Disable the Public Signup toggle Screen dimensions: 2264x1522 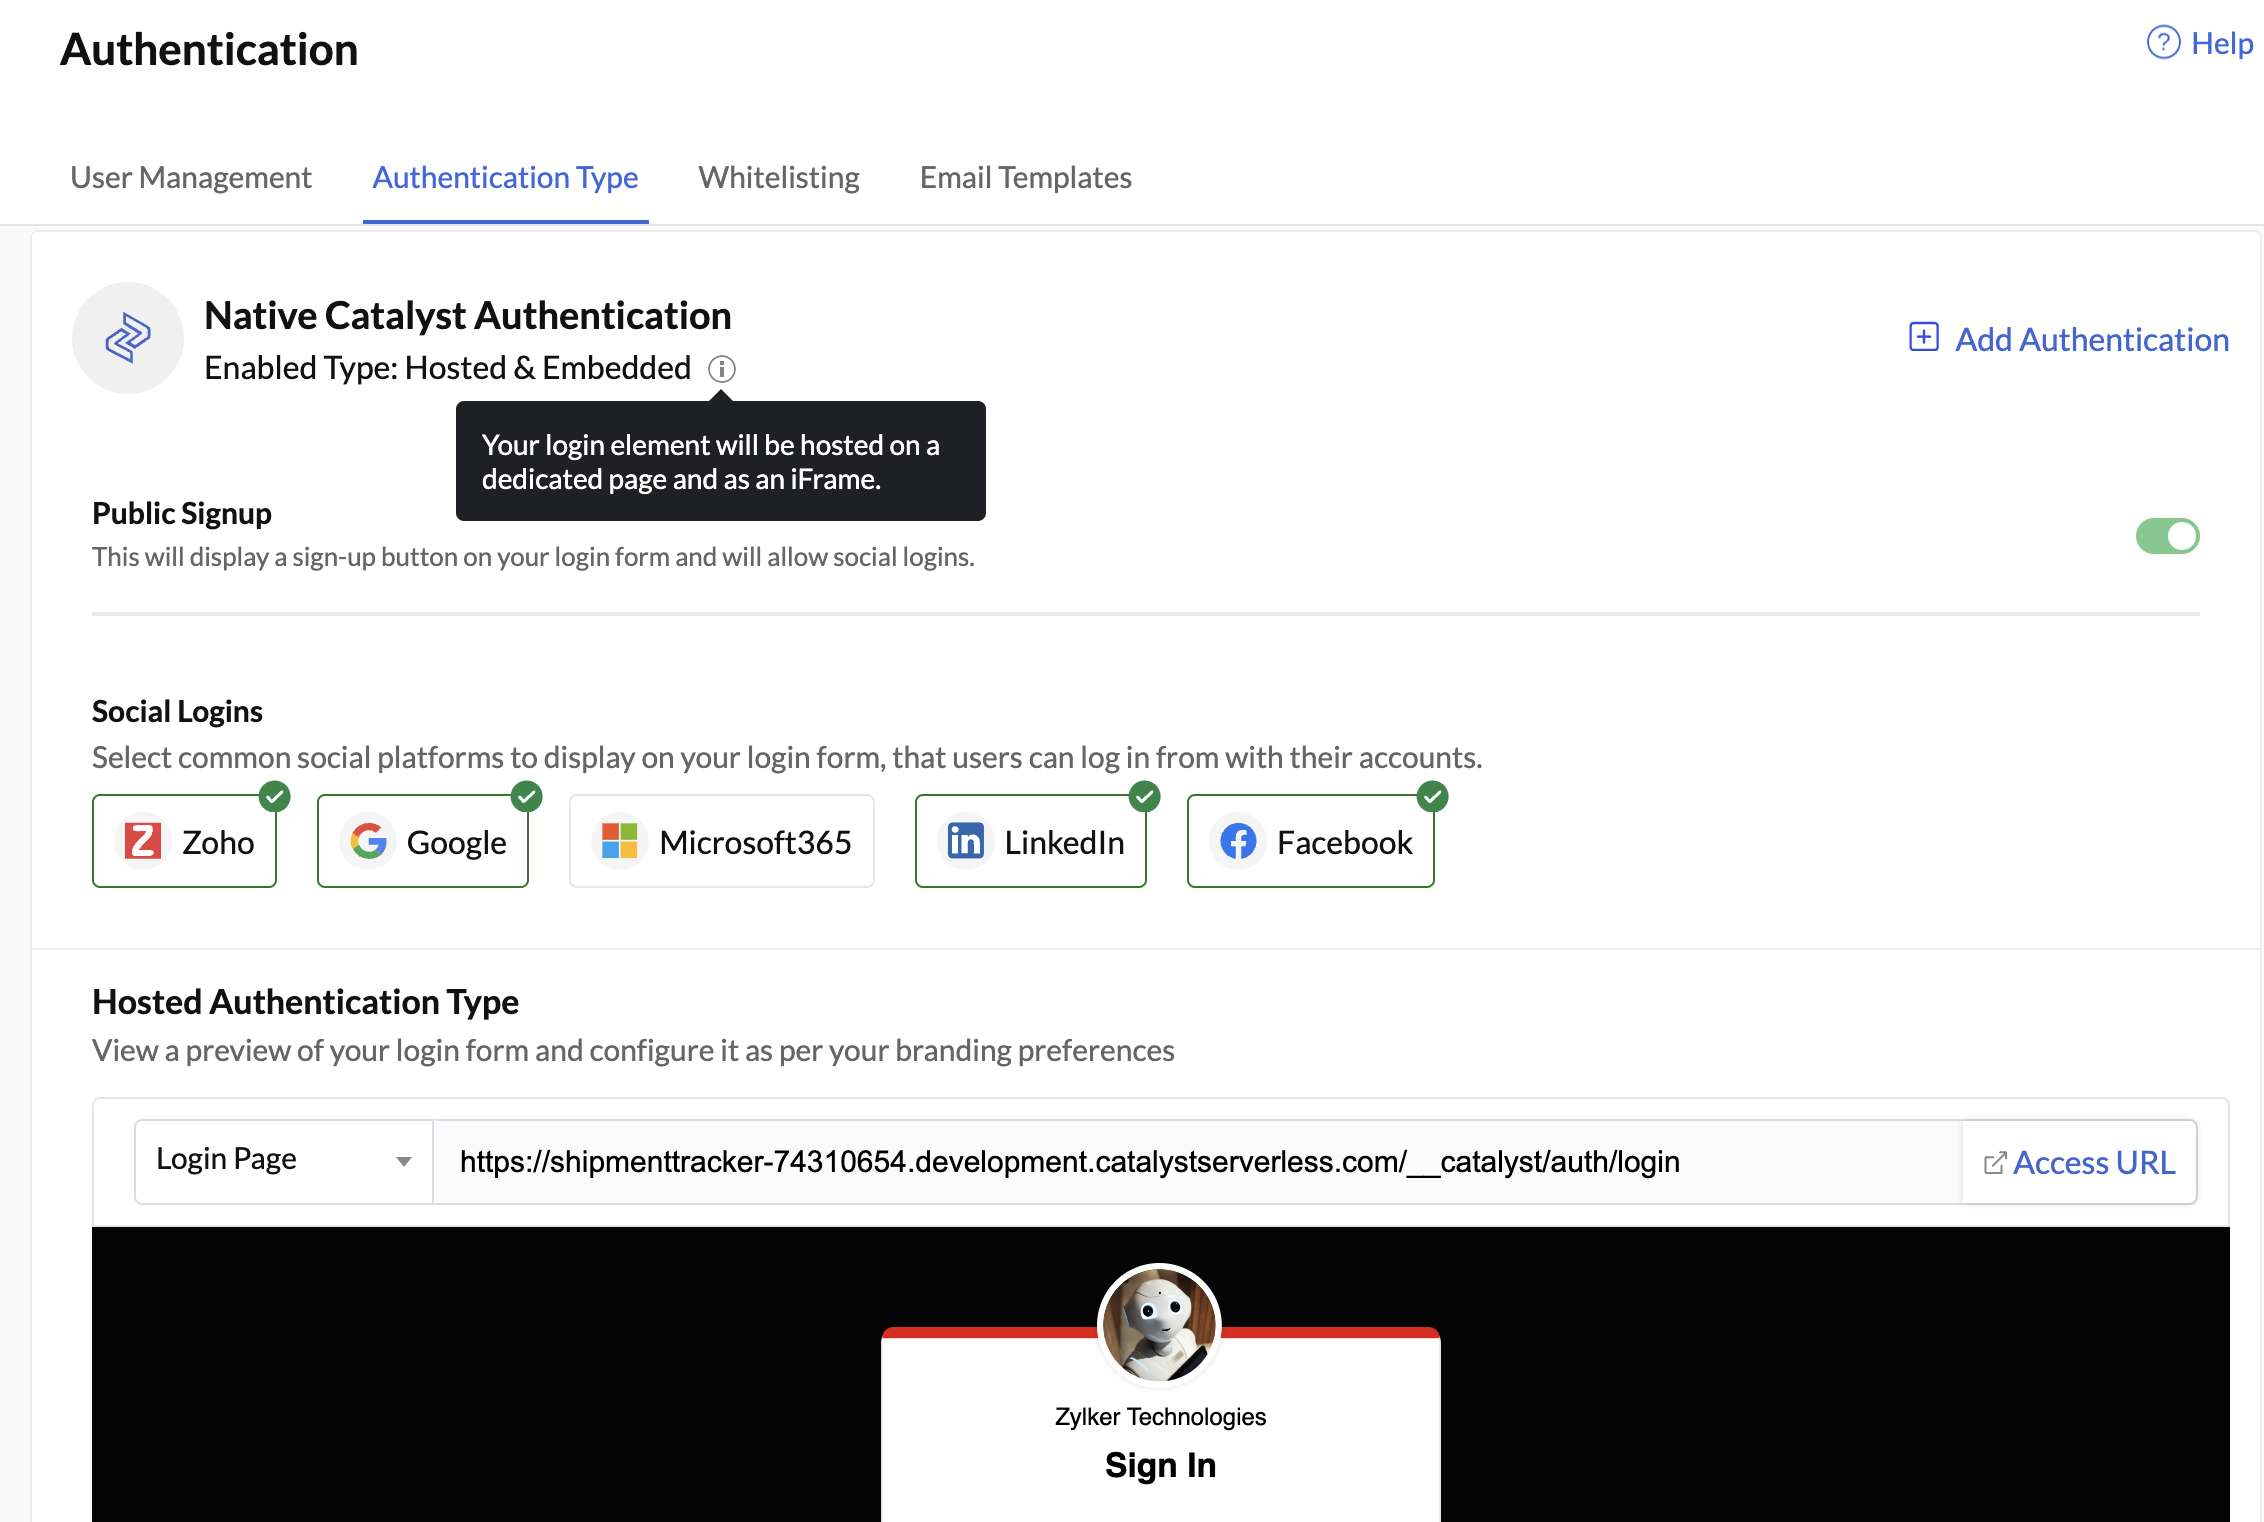2167,536
